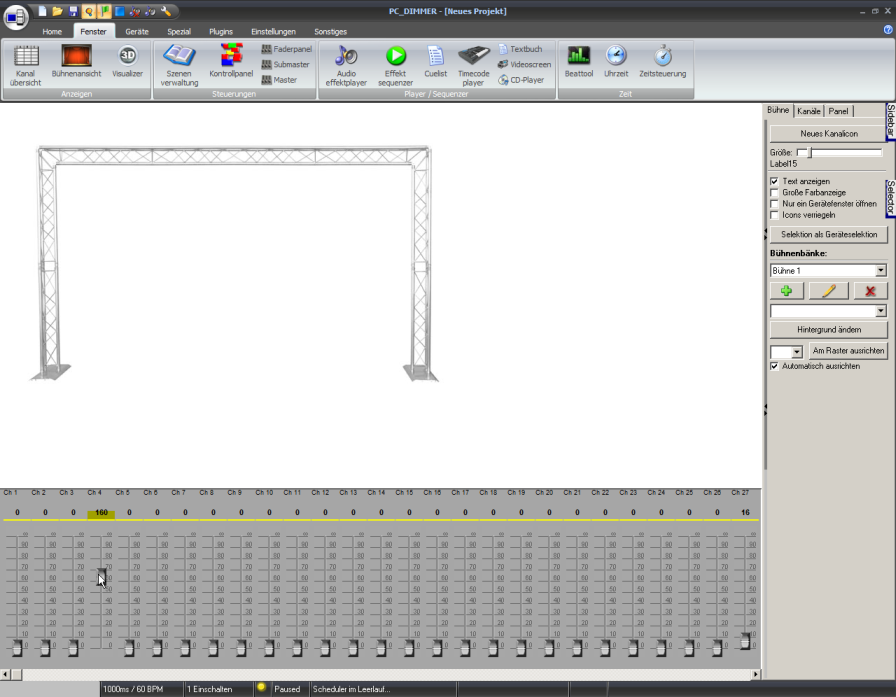
Task: Open the Submaster window
Action: [286, 65]
